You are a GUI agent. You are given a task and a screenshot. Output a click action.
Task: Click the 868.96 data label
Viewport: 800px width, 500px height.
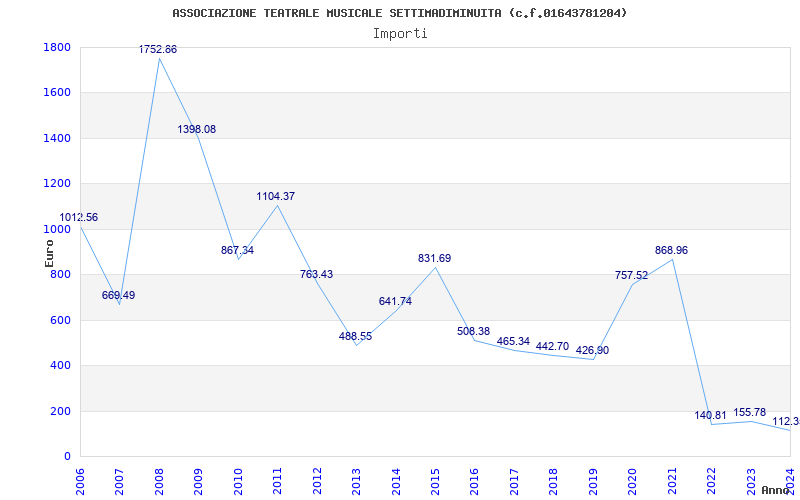point(671,251)
